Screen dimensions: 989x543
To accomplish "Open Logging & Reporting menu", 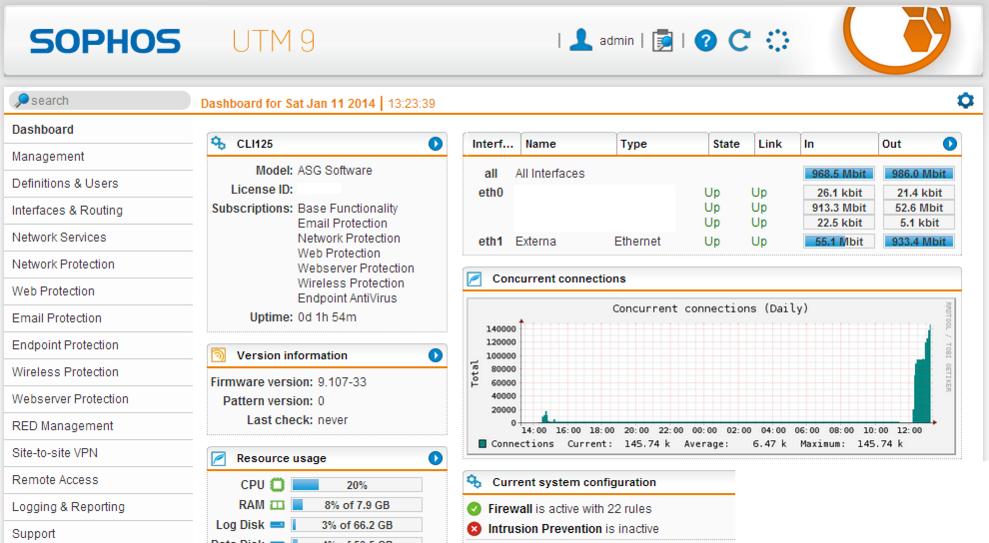I will (98, 507).
